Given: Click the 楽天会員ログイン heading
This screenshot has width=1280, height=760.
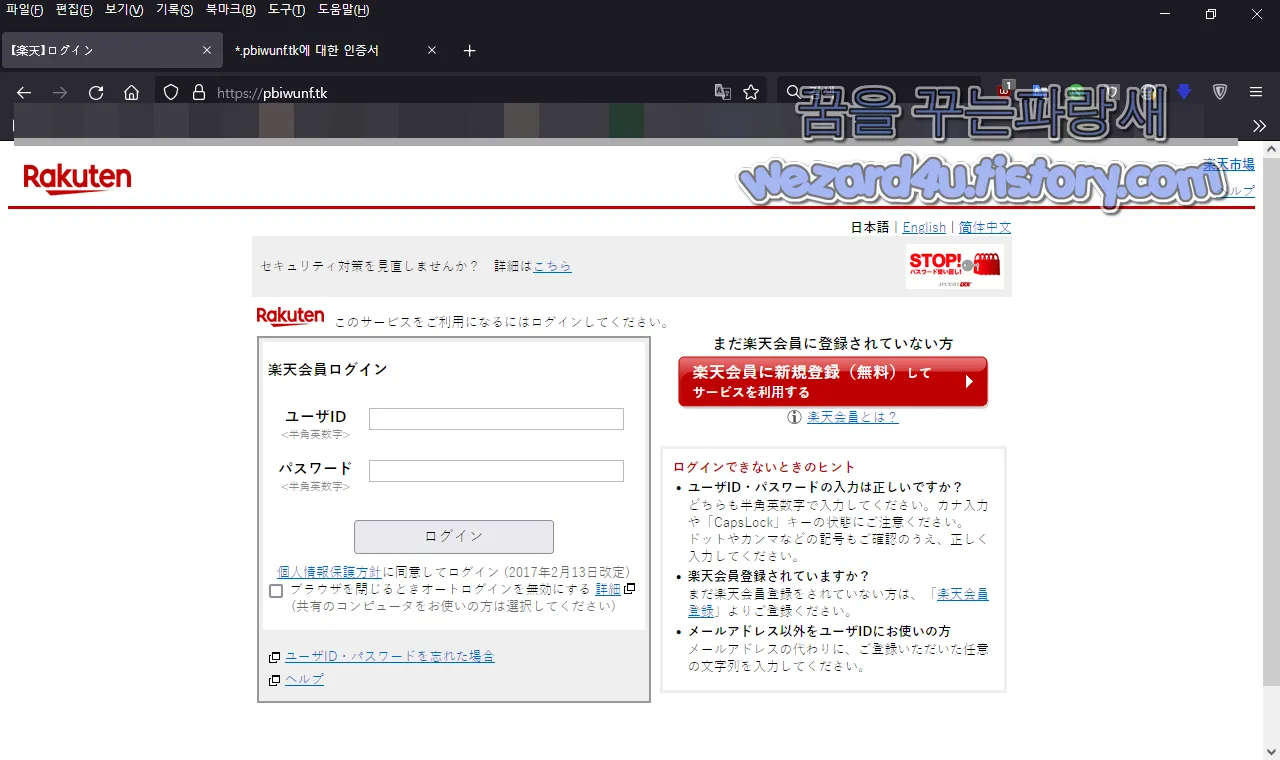Looking at the screenshot, I should click(x=328, y=369).
